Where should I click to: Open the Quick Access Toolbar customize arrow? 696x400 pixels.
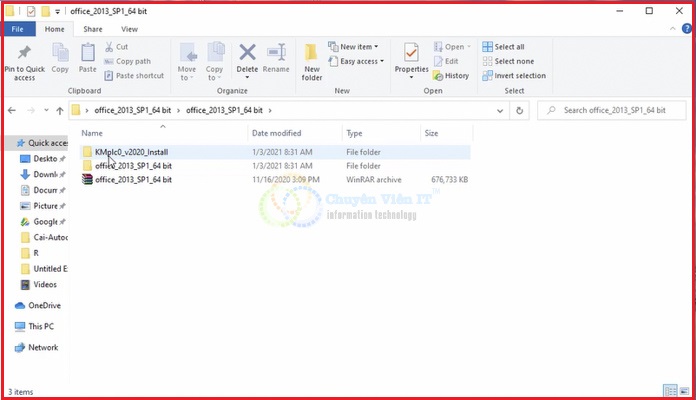pyautogui.click(x=57, y=12)
